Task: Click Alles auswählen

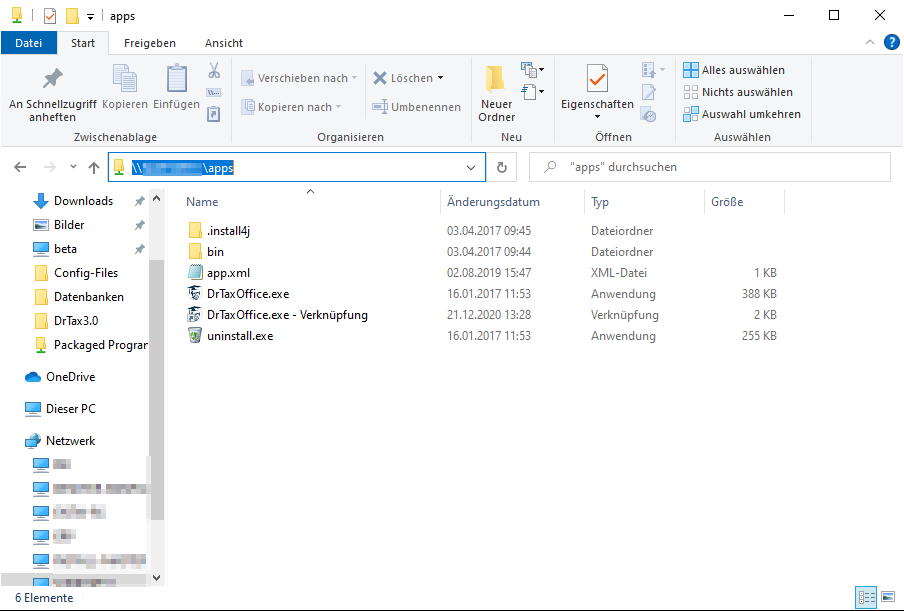Action: (734, 70)
